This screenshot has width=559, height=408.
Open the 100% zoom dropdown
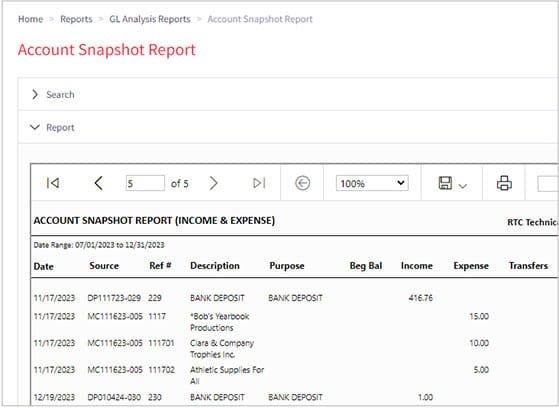pyautogui.click(x=372, y=183)
